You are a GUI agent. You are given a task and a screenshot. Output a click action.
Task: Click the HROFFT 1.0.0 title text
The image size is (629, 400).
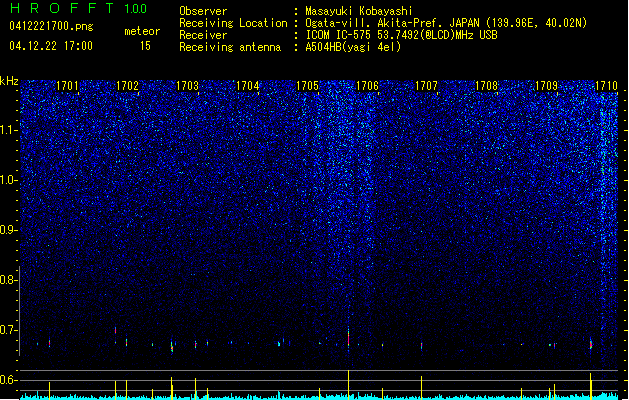pos(79,8)
